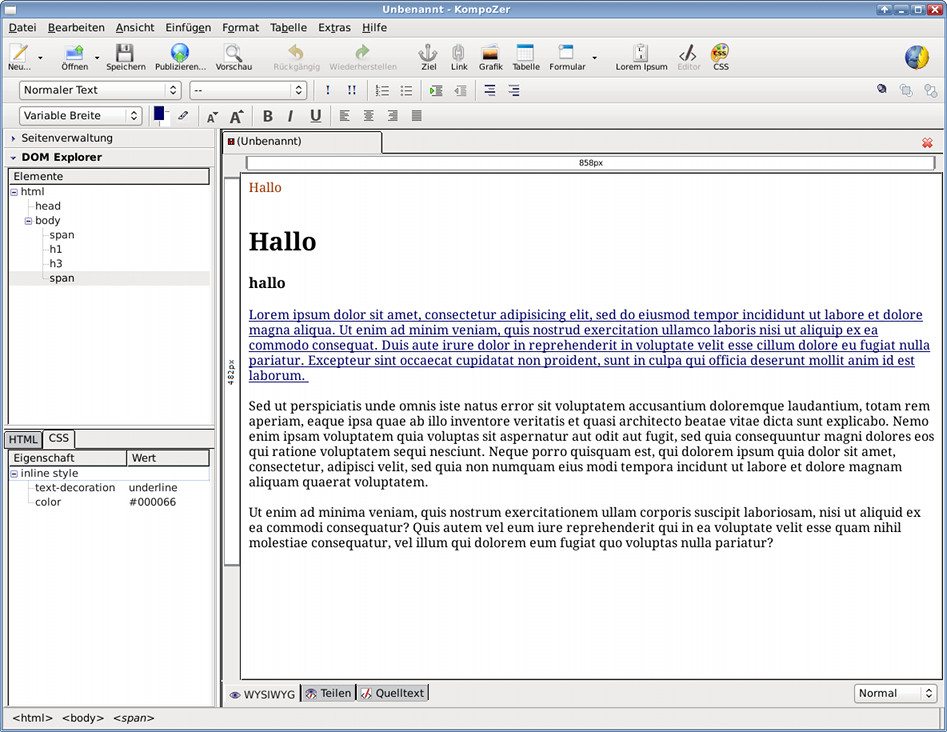Click the Vorschau preview icon

coord(233,54)
